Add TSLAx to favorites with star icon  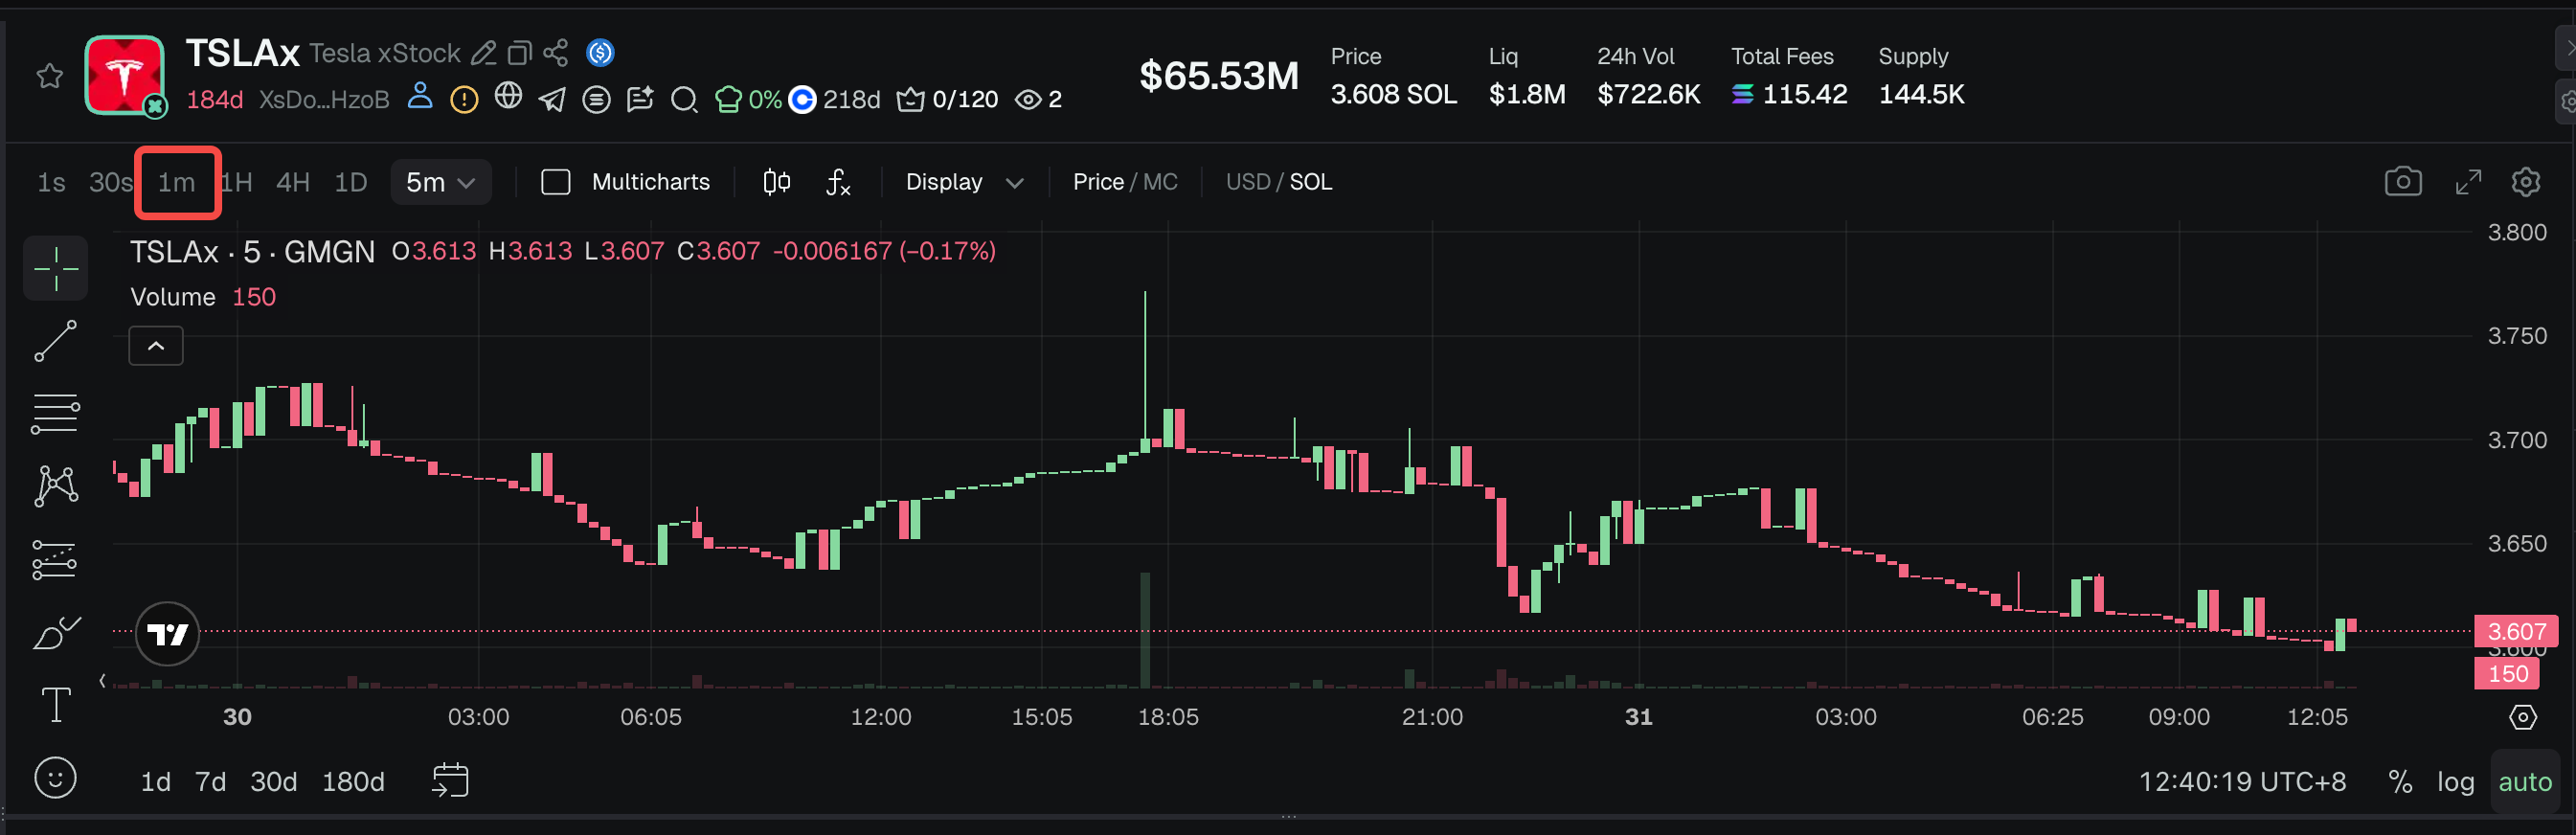(50, 76)
